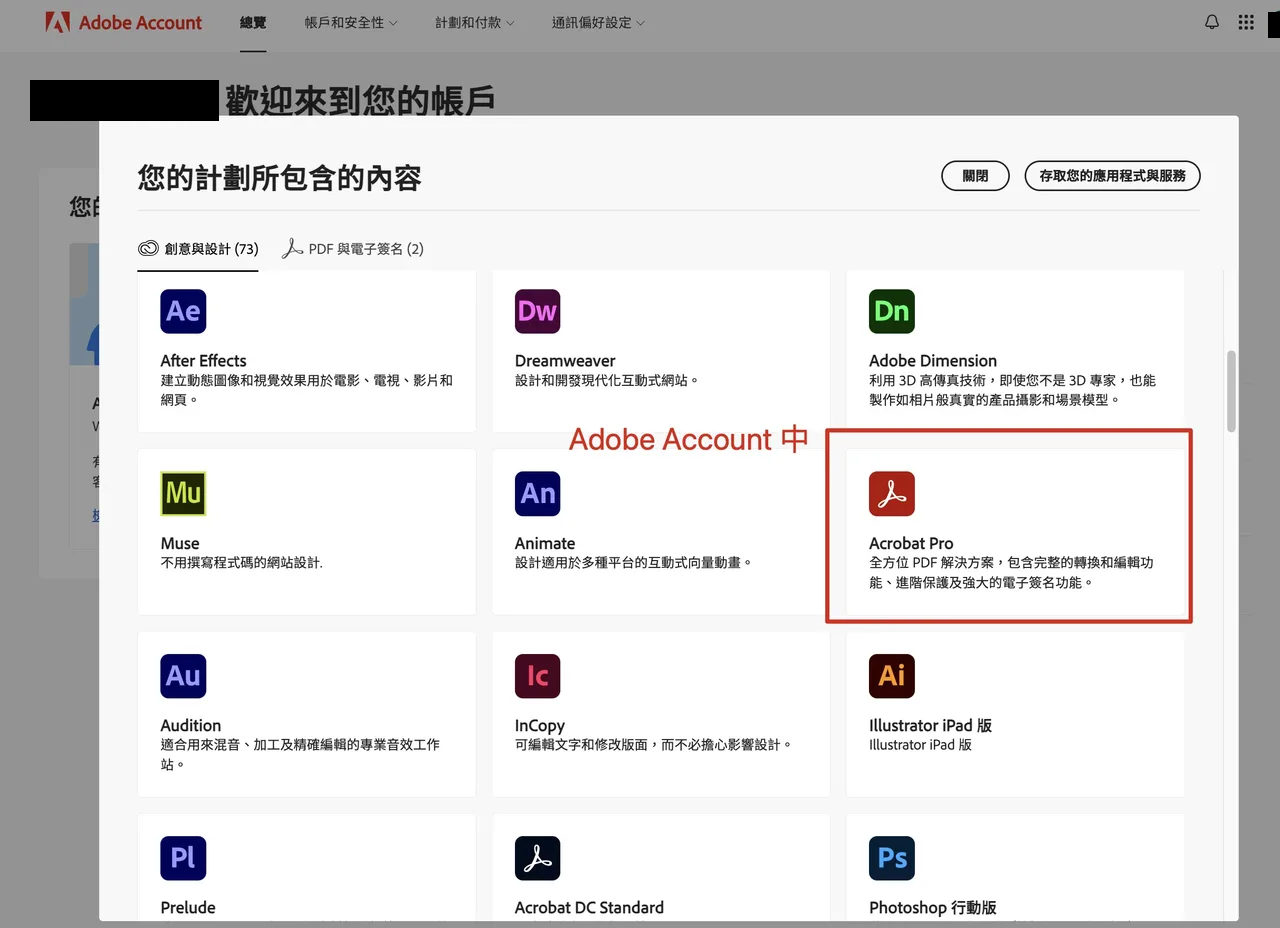Click the plan list scrollbar thumb
Screen dimensions: 1280x928
point(1231,391)
